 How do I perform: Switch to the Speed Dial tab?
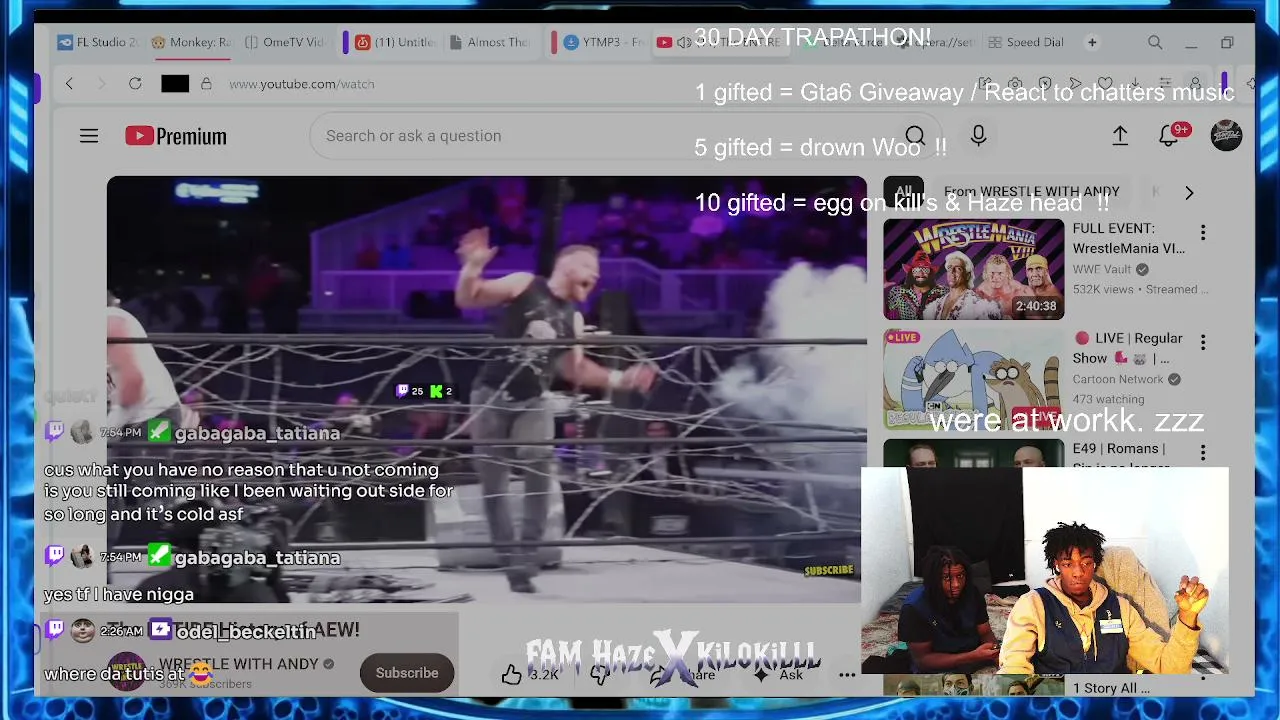tap(1026, 43)
